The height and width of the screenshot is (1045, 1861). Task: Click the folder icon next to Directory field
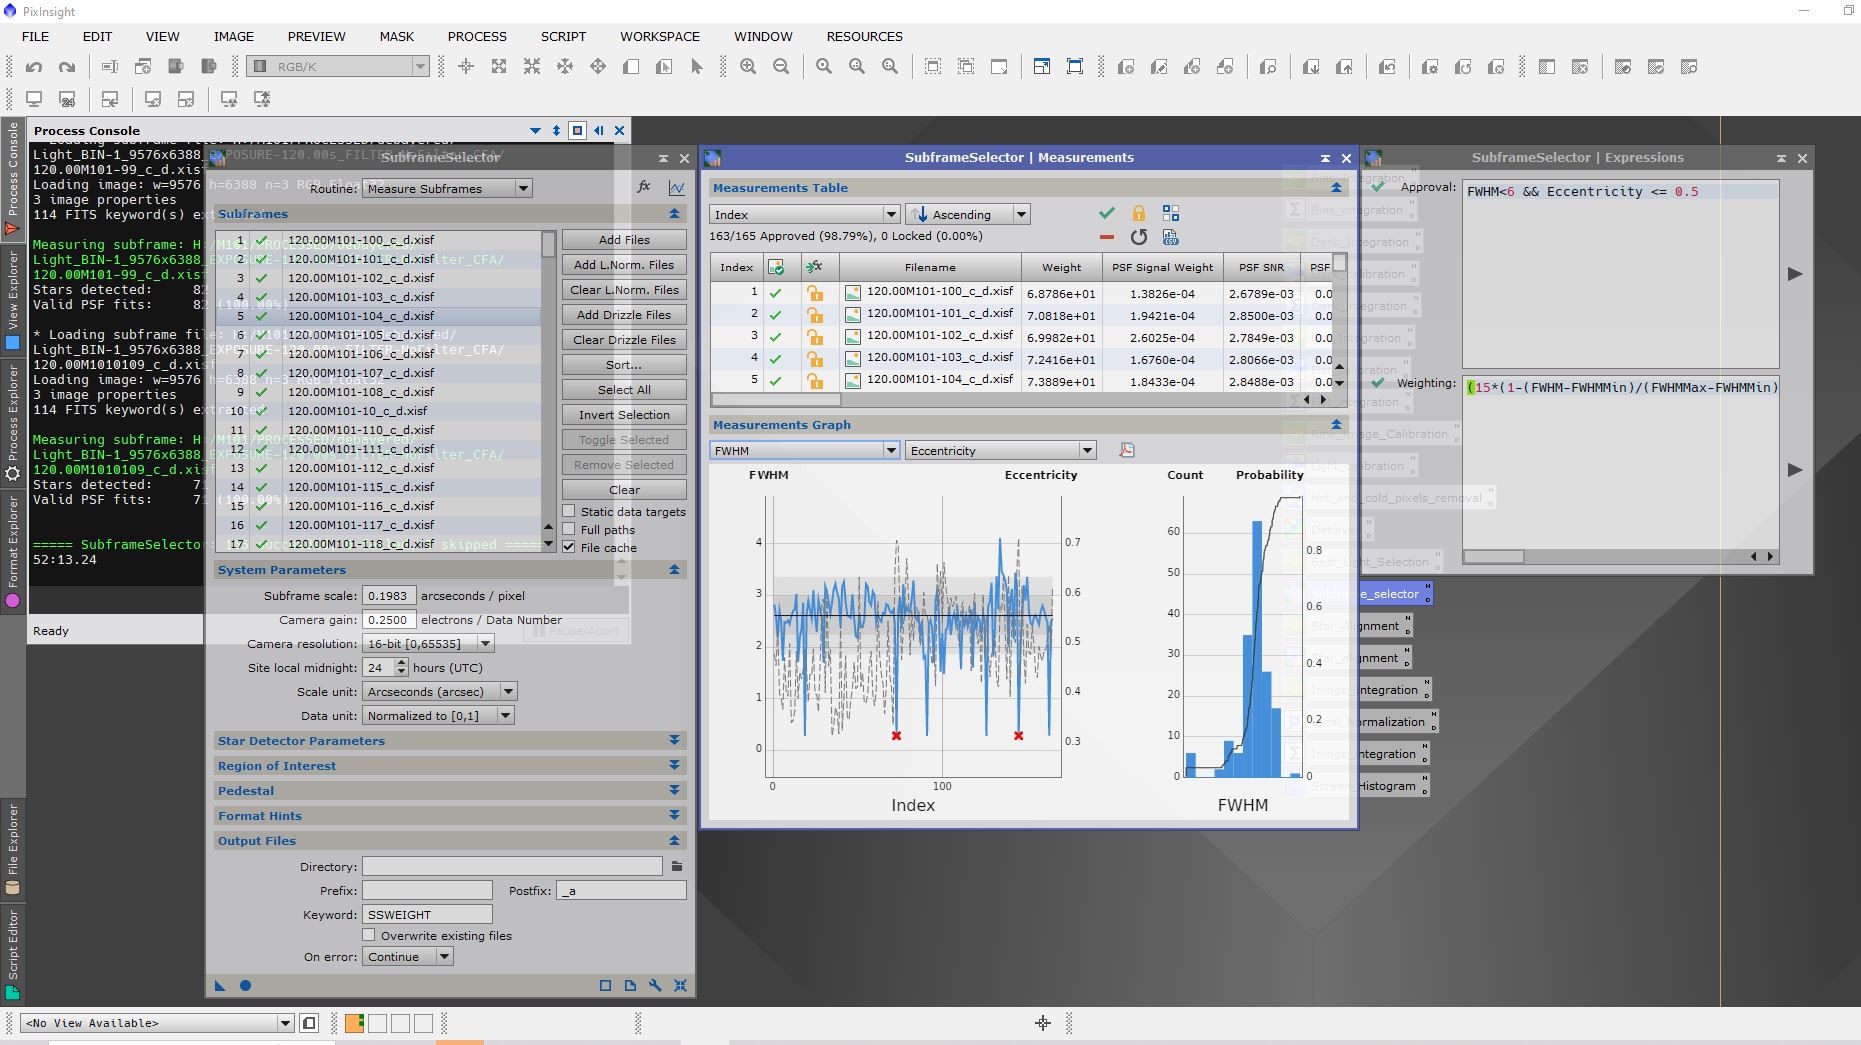coord(677,867)
